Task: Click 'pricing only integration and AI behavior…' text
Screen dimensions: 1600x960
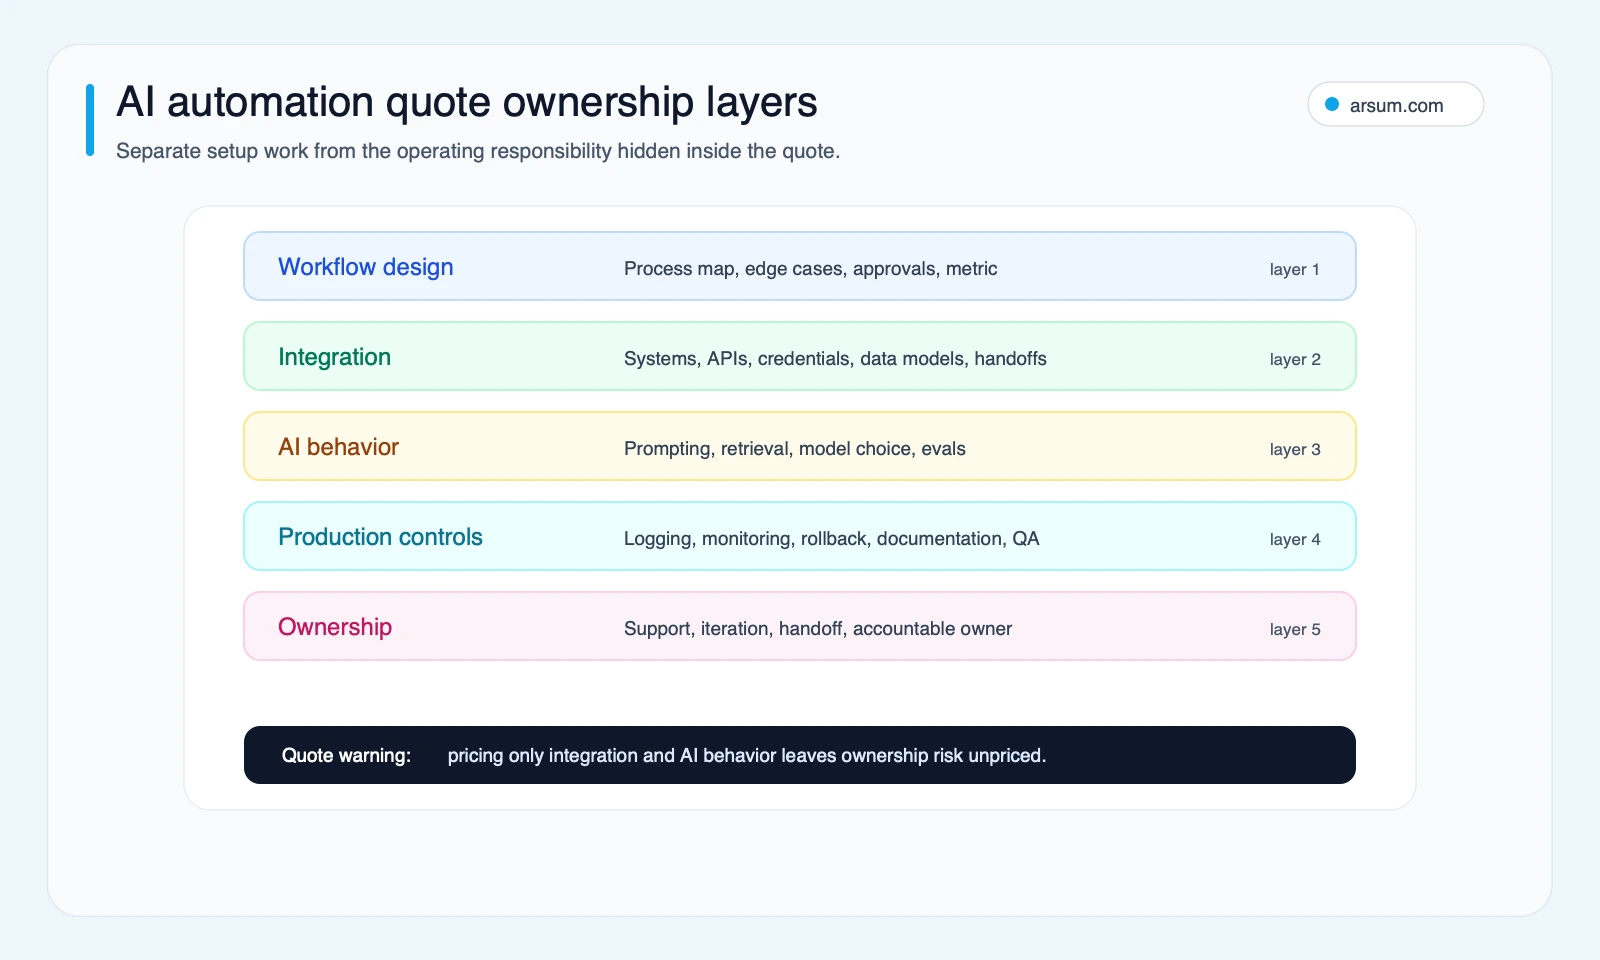Action: [x=747, y=755]
